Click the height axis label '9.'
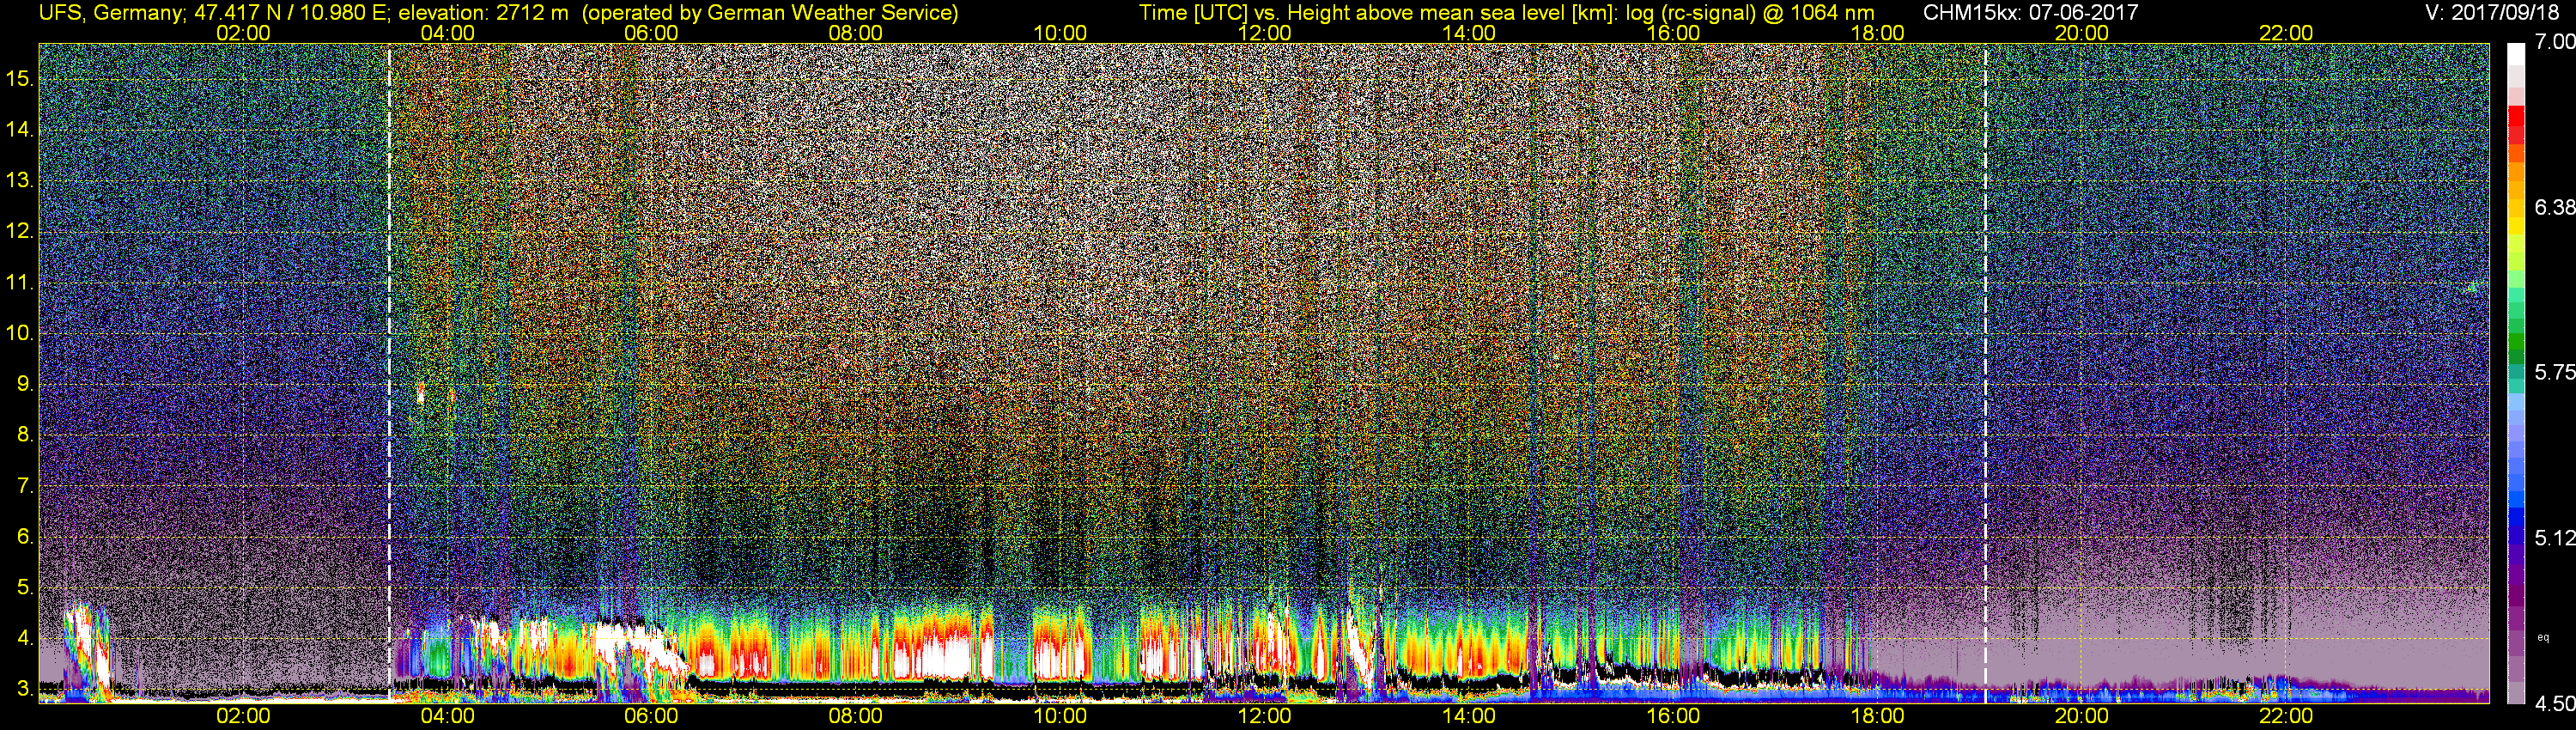Screen dimensions: 2576x730 [x=25, y=384]
